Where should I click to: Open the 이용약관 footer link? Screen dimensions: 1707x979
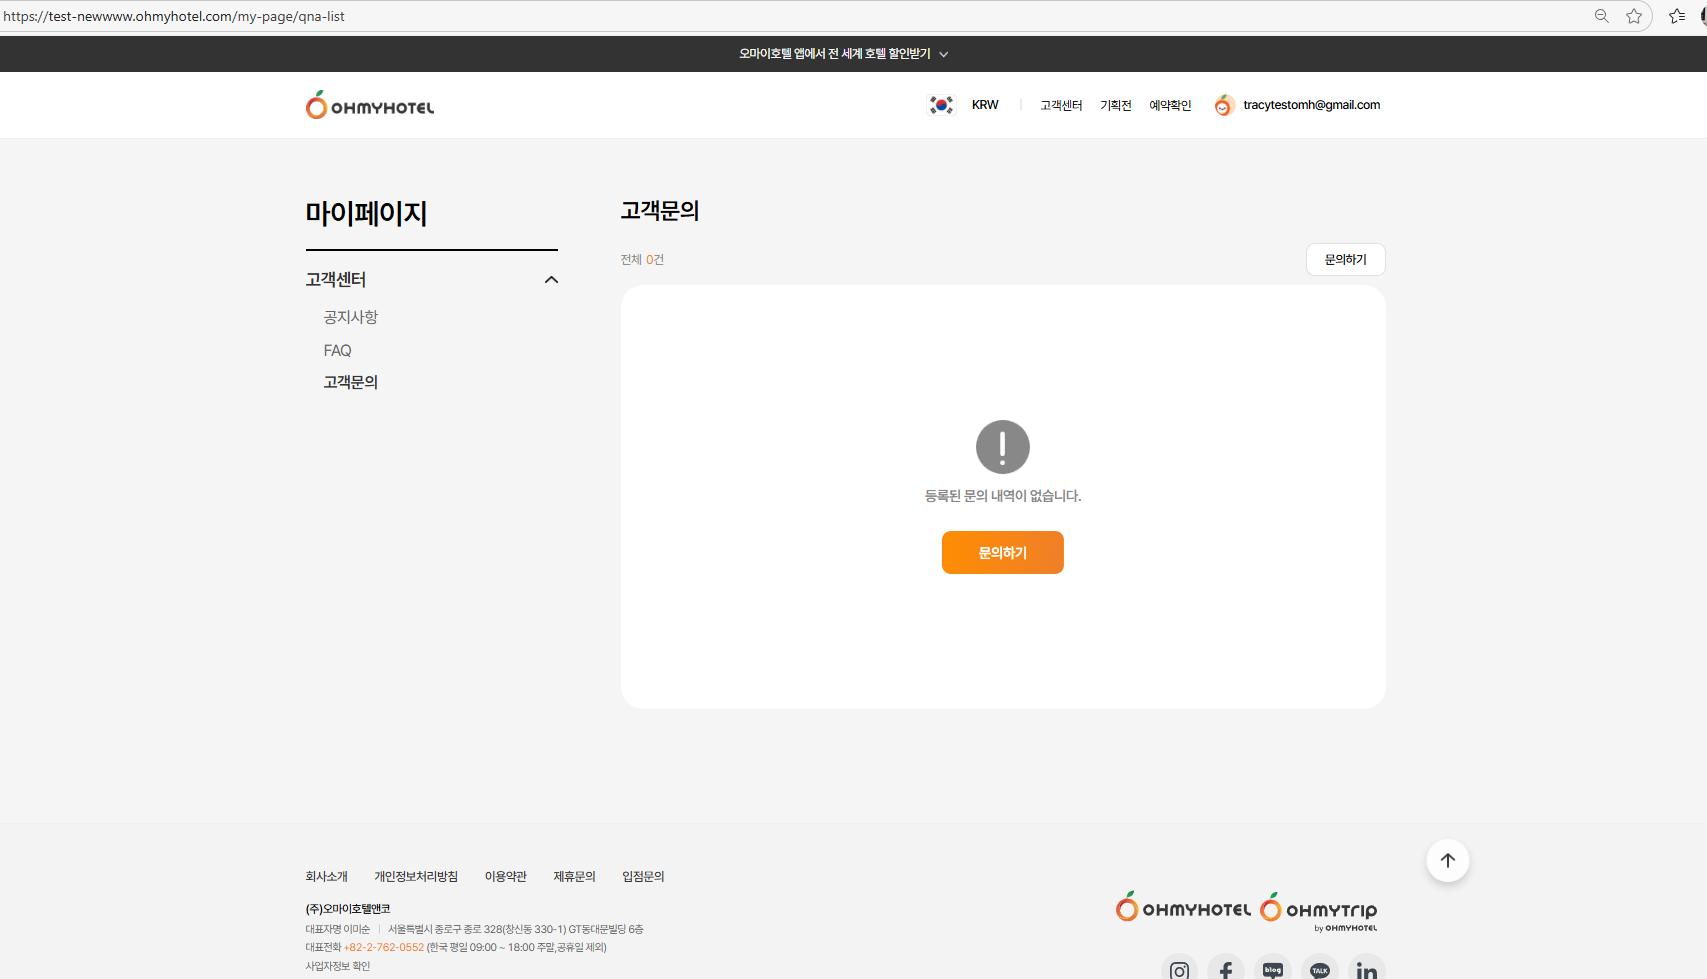[506, 877]
